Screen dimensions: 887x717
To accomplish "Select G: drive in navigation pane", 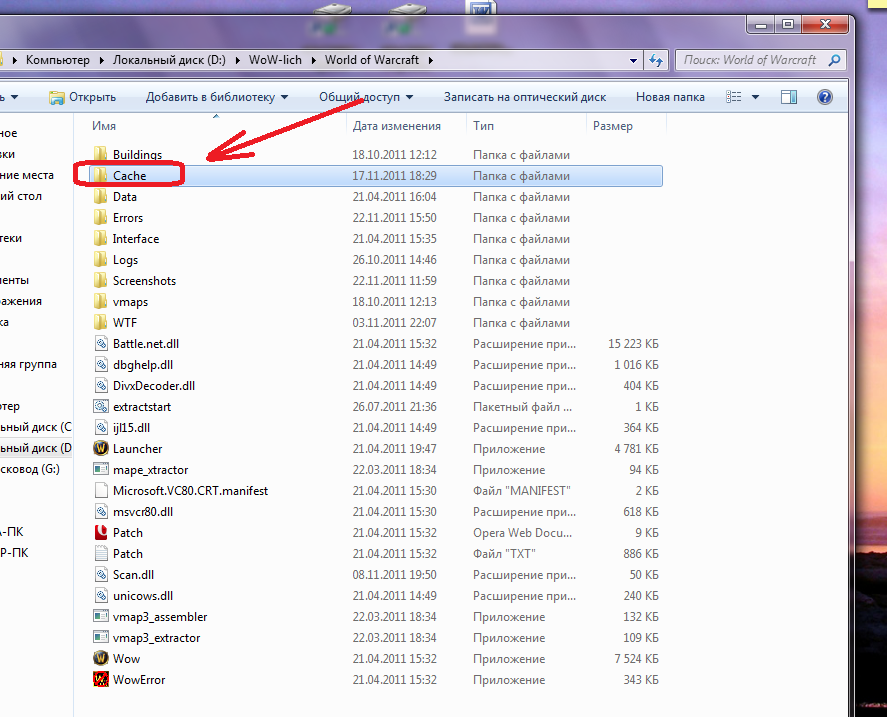I will pos(30,469).
